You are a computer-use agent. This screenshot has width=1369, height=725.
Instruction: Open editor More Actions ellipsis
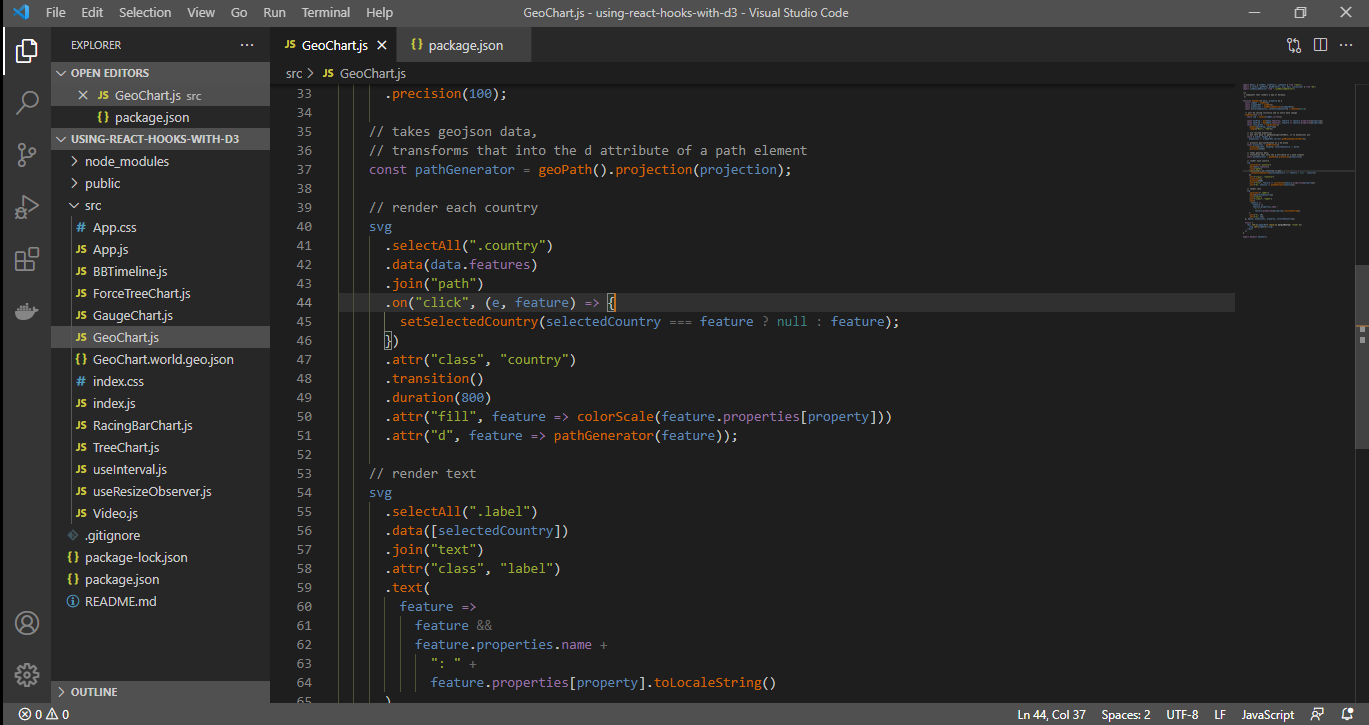click(x=1346, y=45)
